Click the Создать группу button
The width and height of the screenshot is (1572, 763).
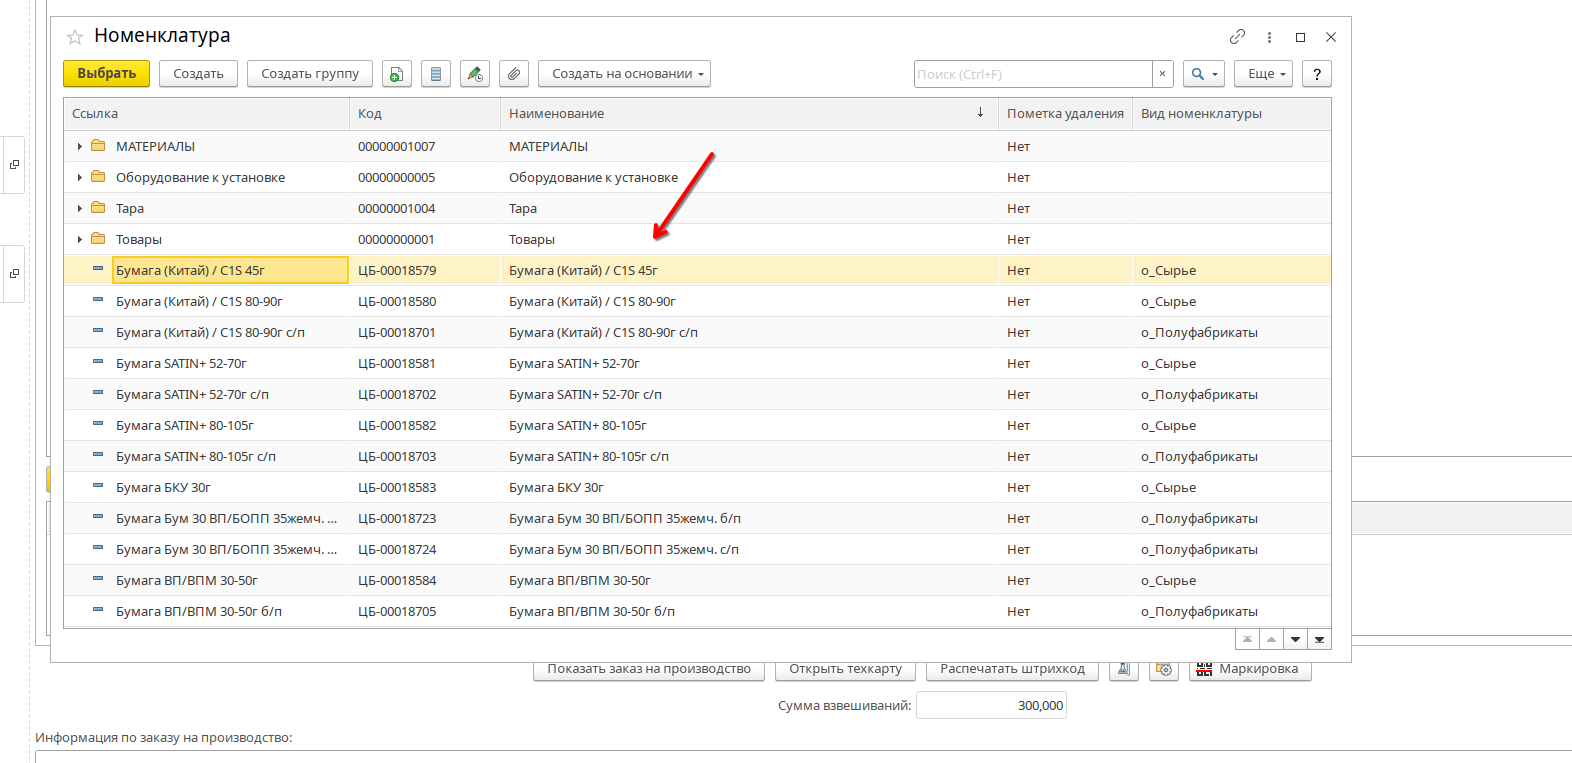(310, 74)
